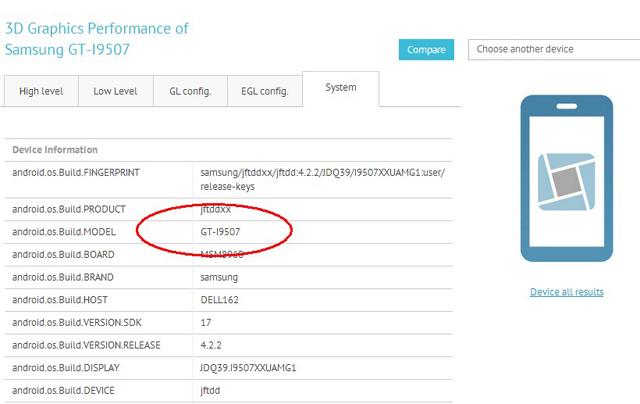Select the fingerprint value ending release-keys
Image resolution: width=640 pixels, height=404 pixels.
(322, 180)
